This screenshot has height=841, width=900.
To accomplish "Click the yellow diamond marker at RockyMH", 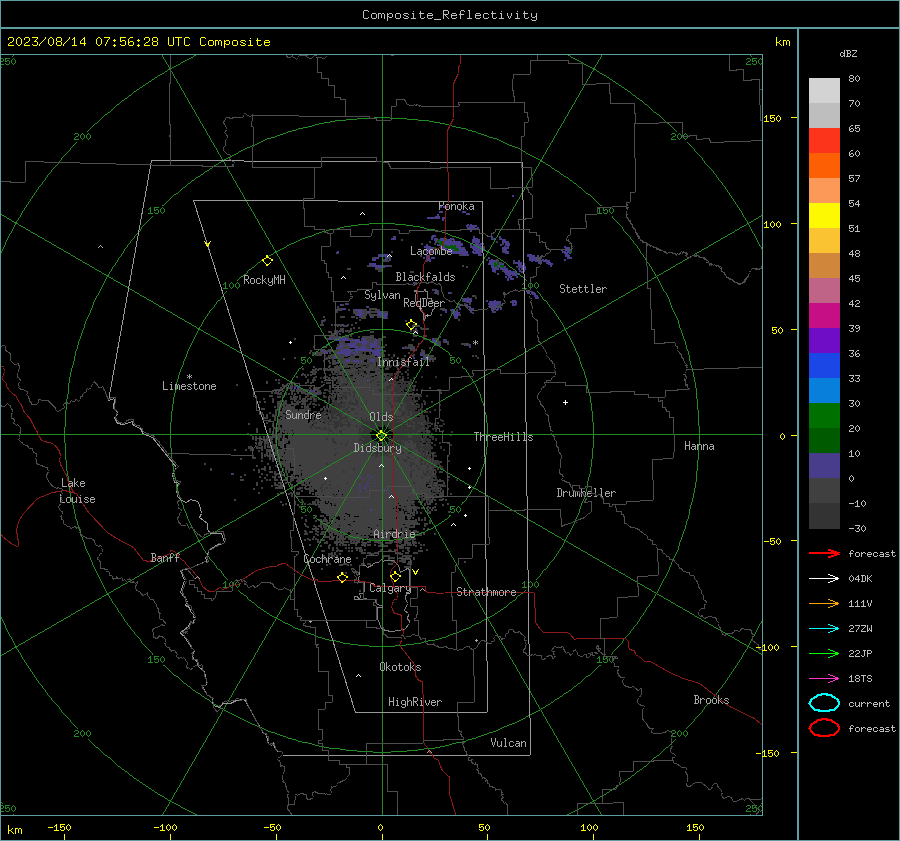I will (267, 261).
